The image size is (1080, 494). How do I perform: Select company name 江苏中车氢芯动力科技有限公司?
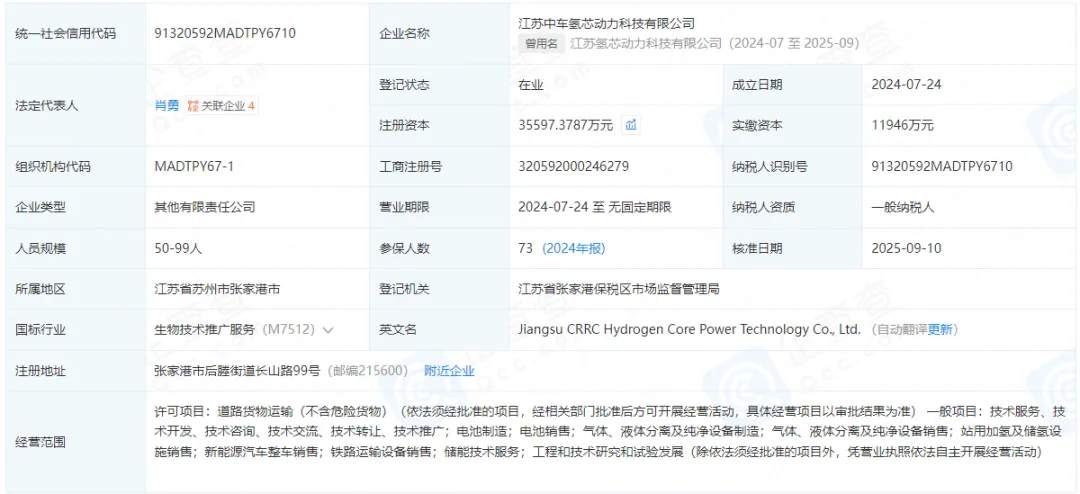tap(606, 23)
